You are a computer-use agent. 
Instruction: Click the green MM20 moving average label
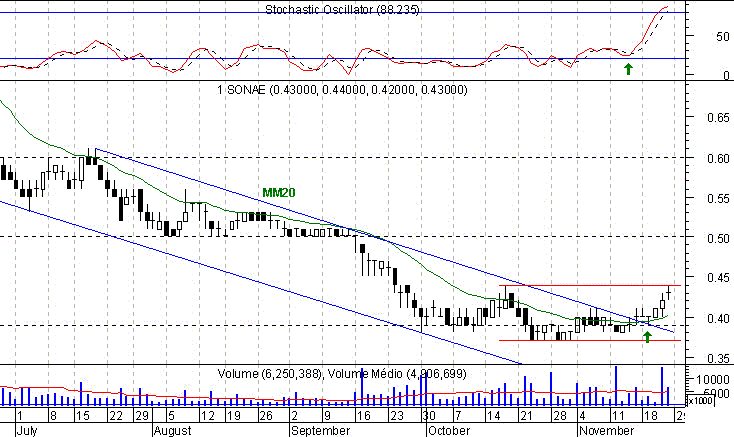(279, 192)
